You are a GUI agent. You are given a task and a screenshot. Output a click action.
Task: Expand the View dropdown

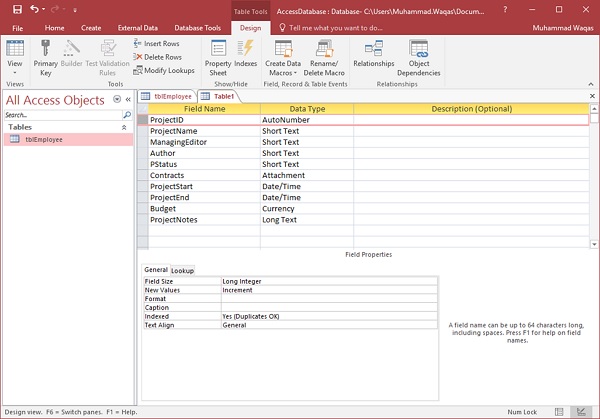[15, 72]
